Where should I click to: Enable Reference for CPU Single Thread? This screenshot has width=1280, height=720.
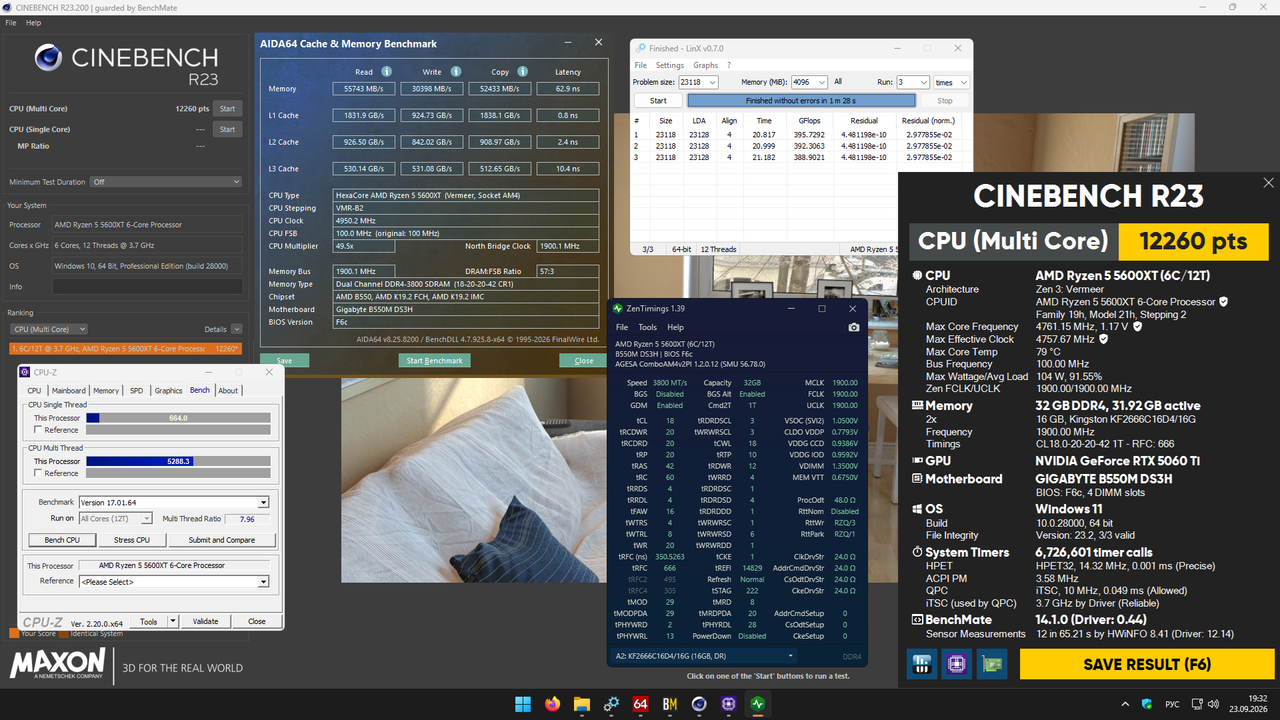point(38,430)
